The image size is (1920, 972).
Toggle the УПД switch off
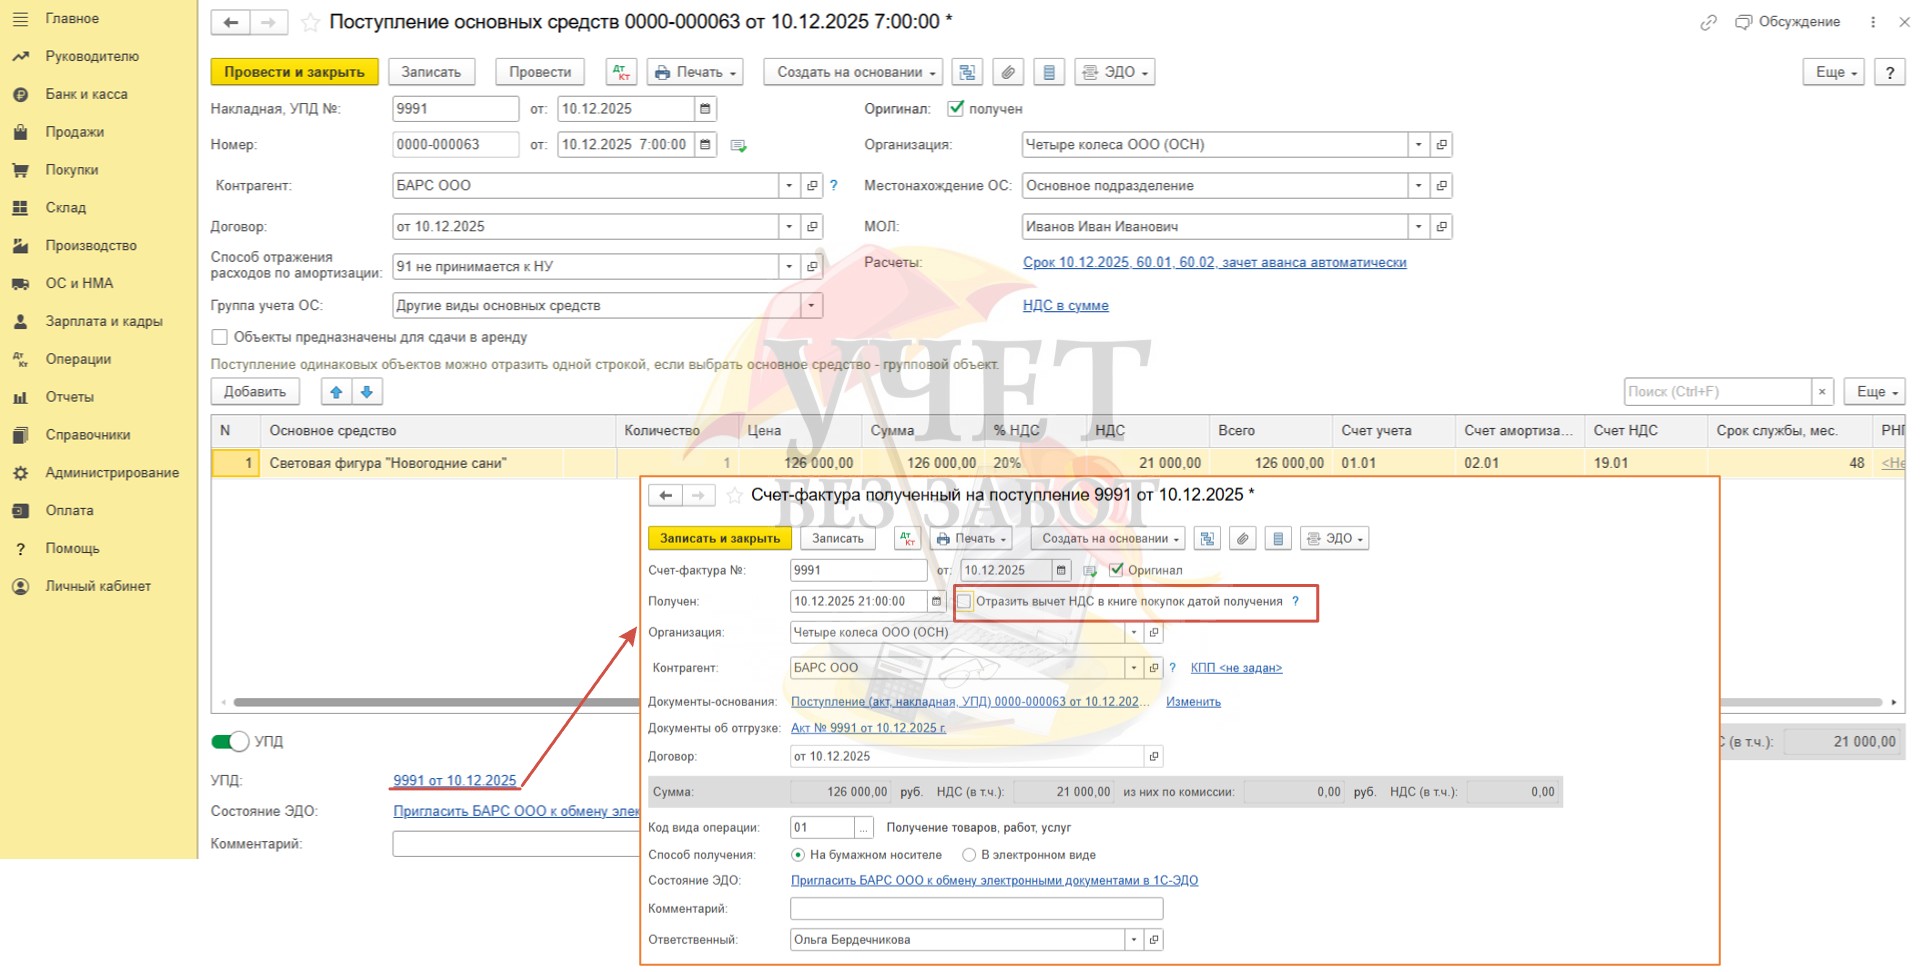(x=230, y=741)
